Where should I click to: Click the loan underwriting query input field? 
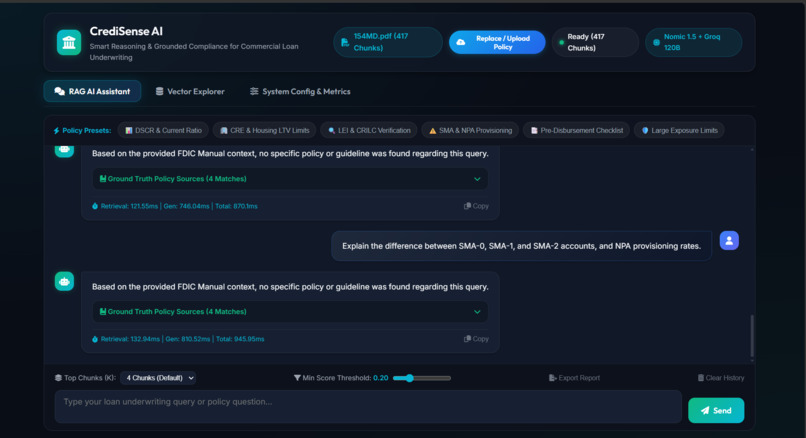[368, 407]
